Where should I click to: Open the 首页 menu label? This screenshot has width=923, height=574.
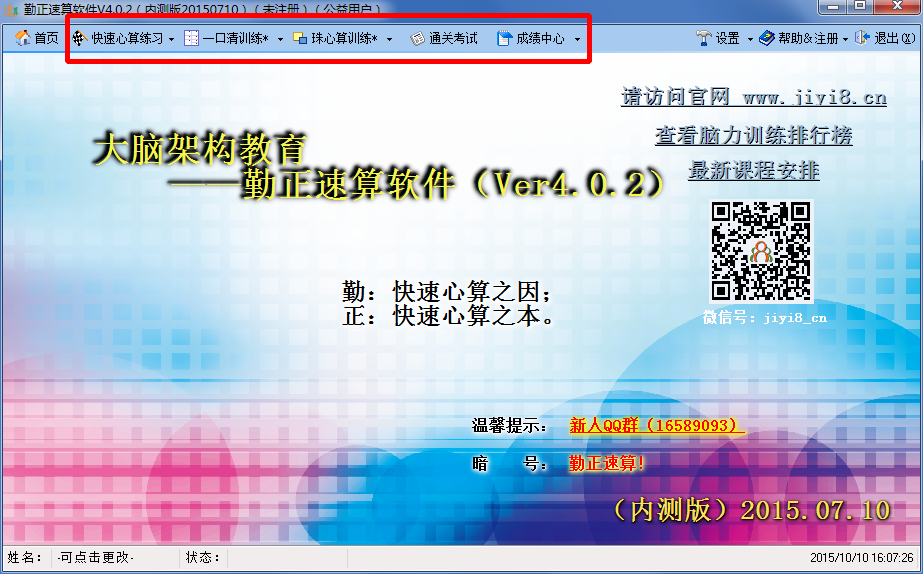pos(47,38)
